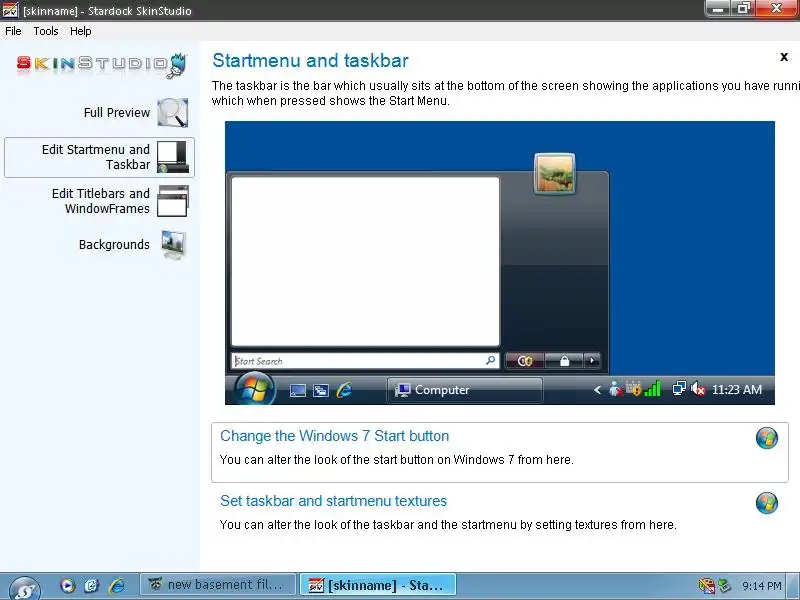Click the green signal bars tray icon in preview
Image resolution: width=800 pixels, height=600 pixels.
tap(653, 389)
